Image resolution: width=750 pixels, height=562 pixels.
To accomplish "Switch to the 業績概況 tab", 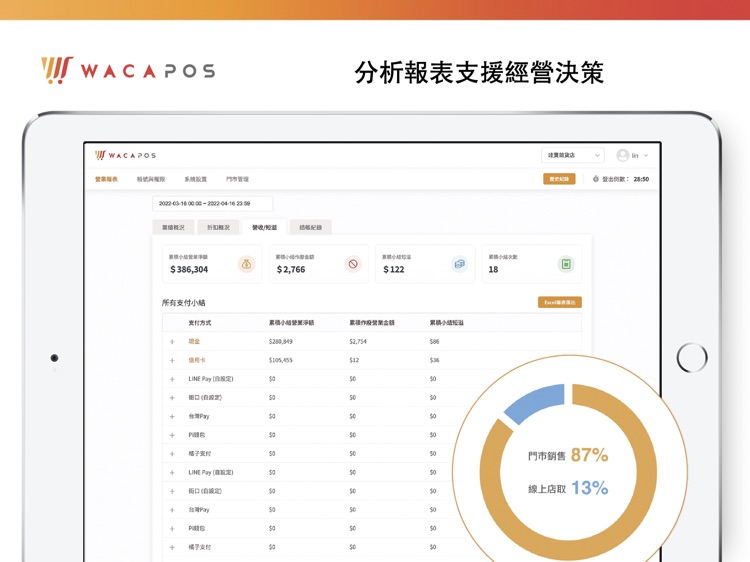I will coord(173,227).
